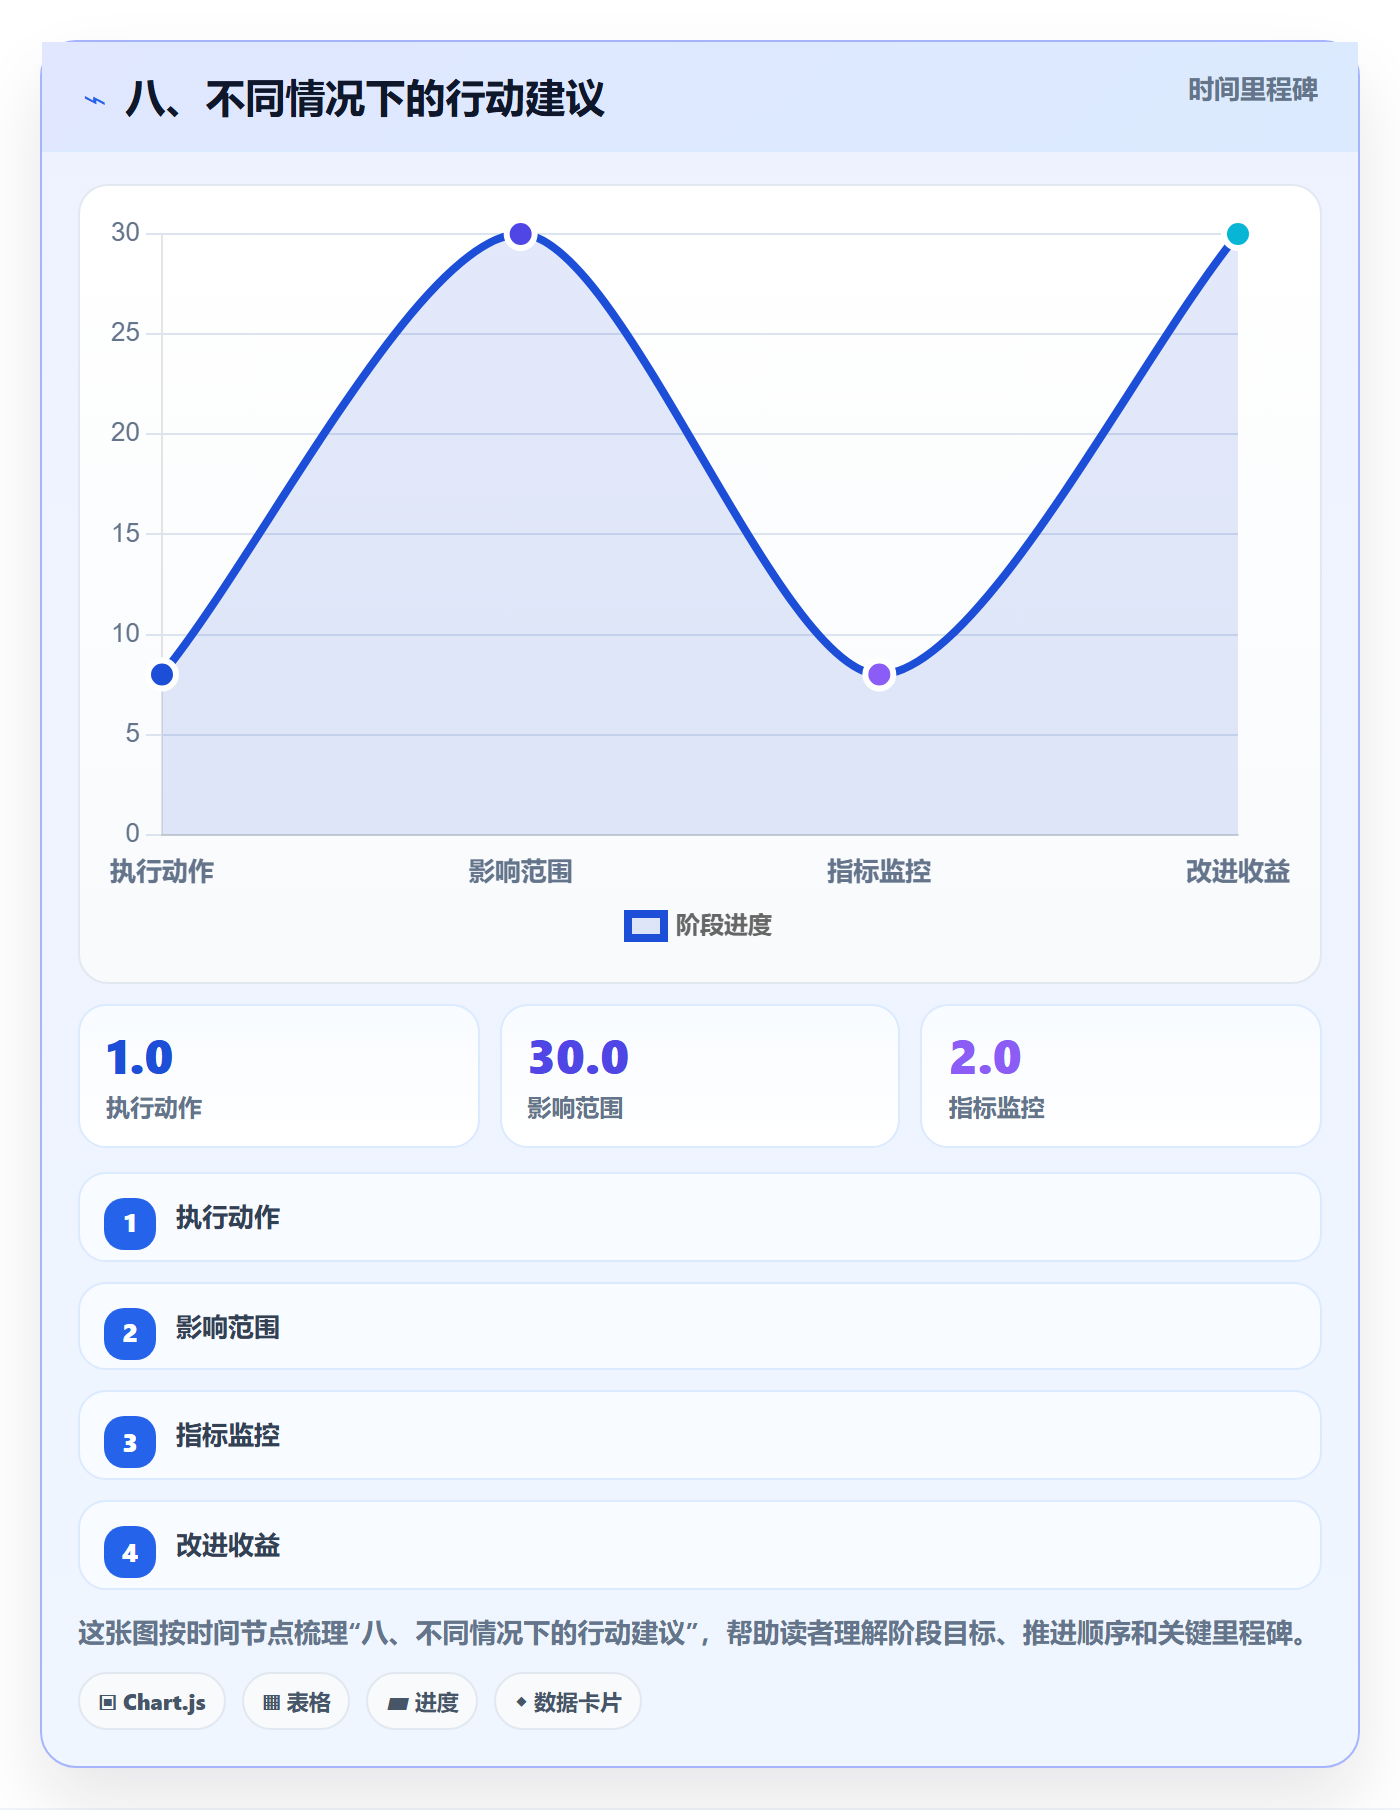
Task: Click step number 2 badge
Action: pos(130,1333)
